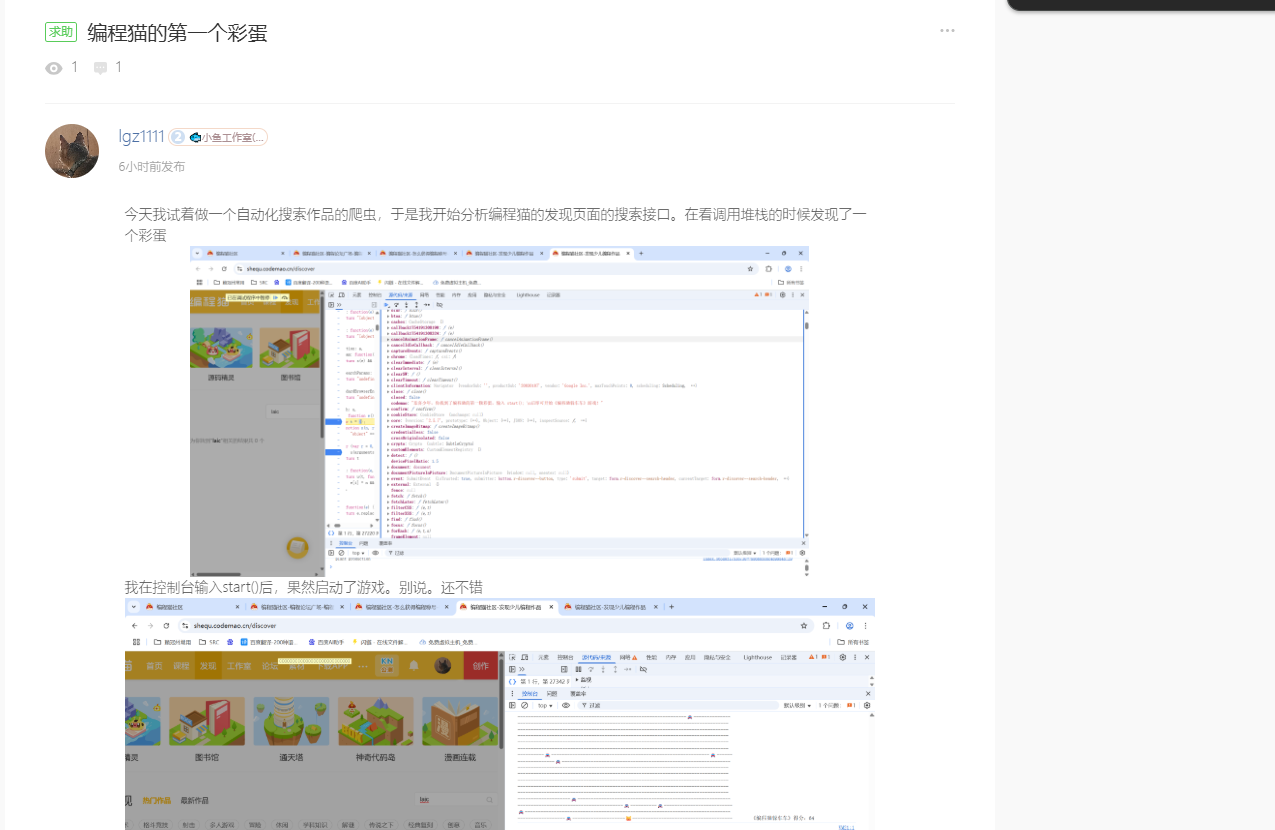
Task: Click the bookmark star in the lower screenshot's address bar
Action: [806, 625]
